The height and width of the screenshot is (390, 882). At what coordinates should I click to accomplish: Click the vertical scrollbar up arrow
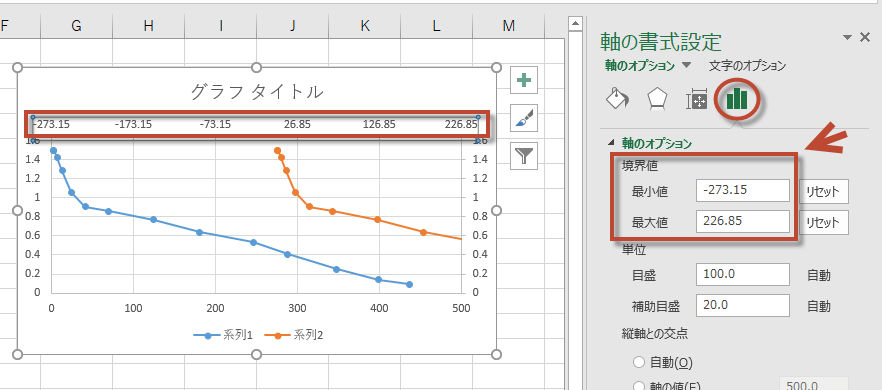(574, 24)
